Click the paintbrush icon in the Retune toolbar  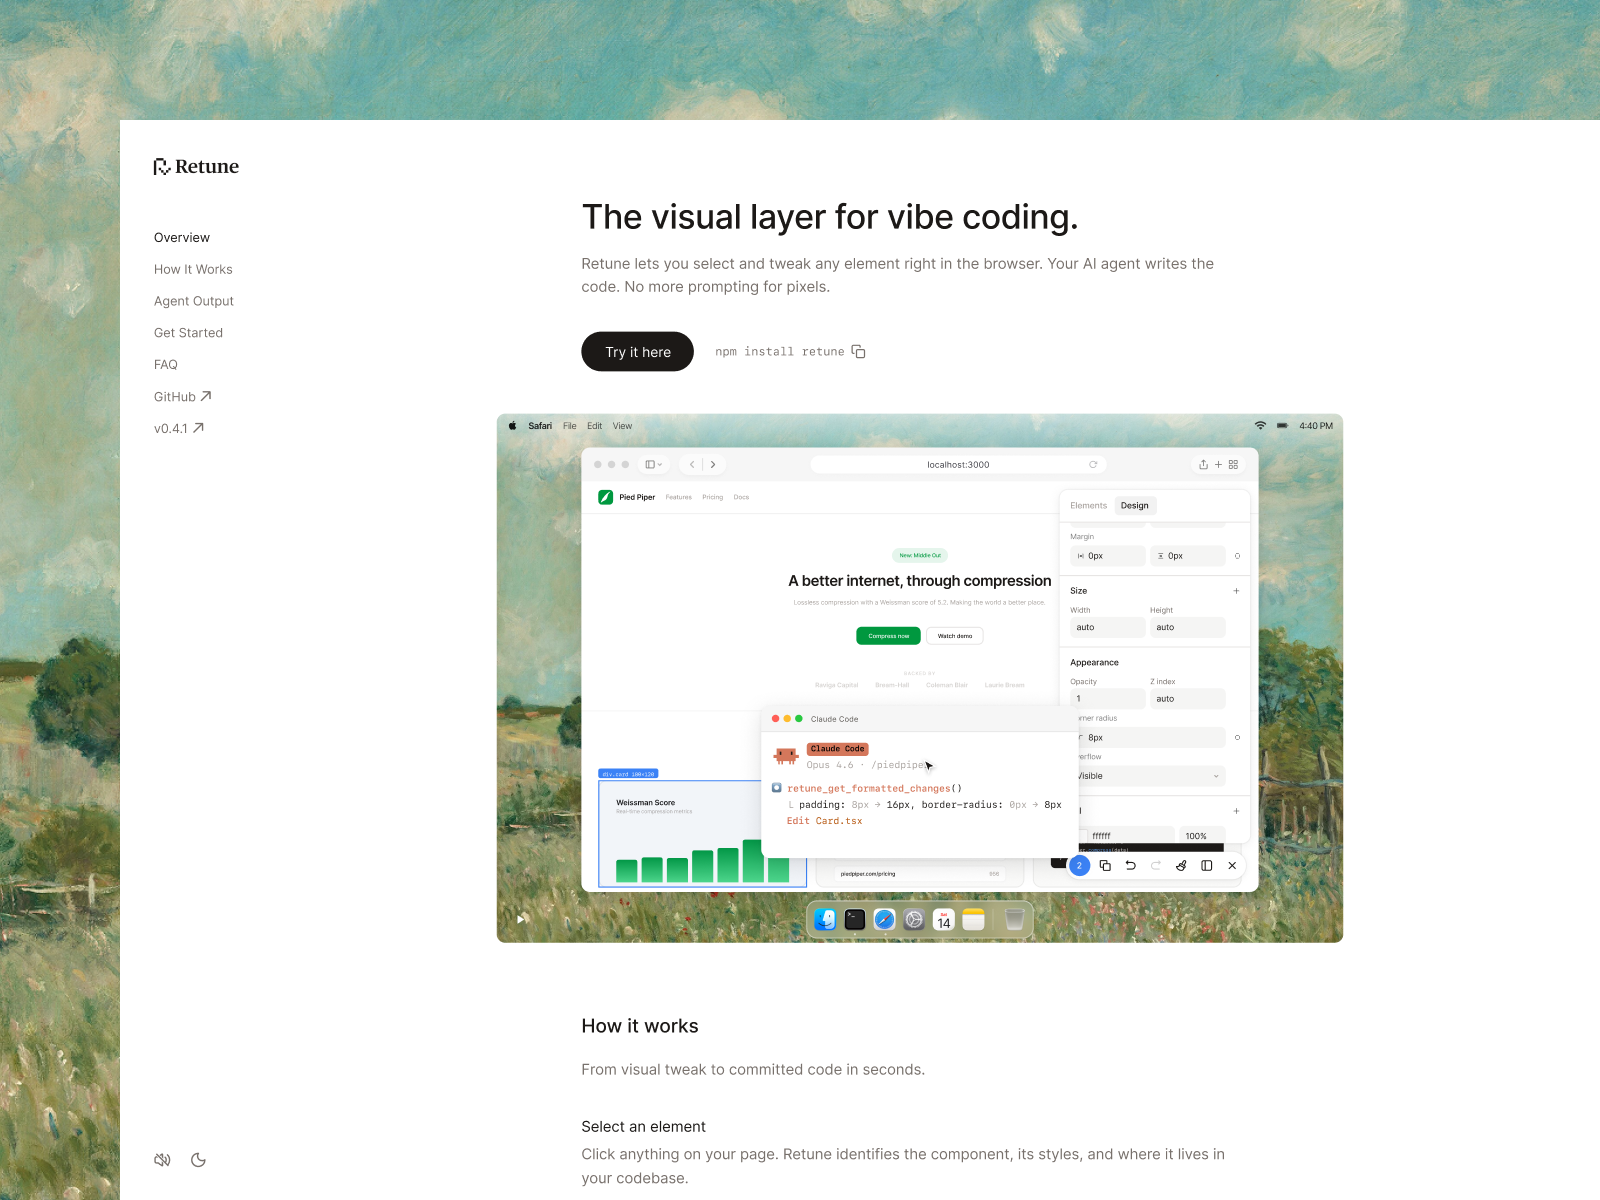click(x=1181, y=866)
